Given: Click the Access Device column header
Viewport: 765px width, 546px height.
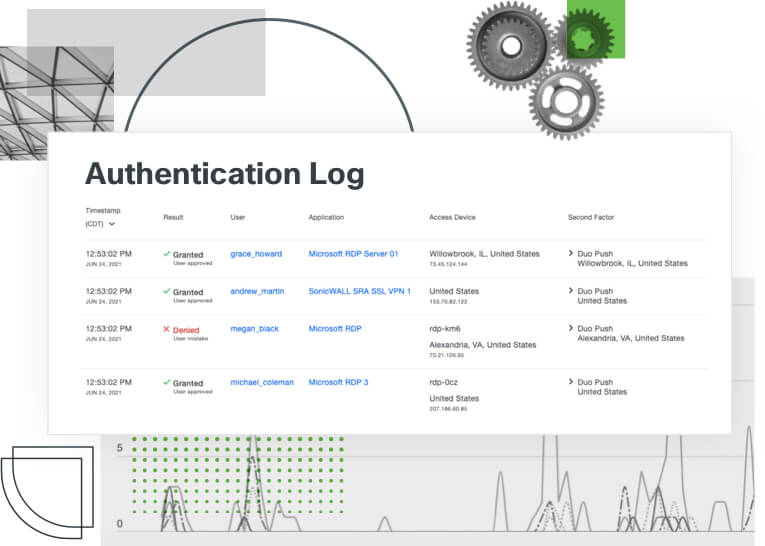Looking at the screenshot, I should (452, 217).
